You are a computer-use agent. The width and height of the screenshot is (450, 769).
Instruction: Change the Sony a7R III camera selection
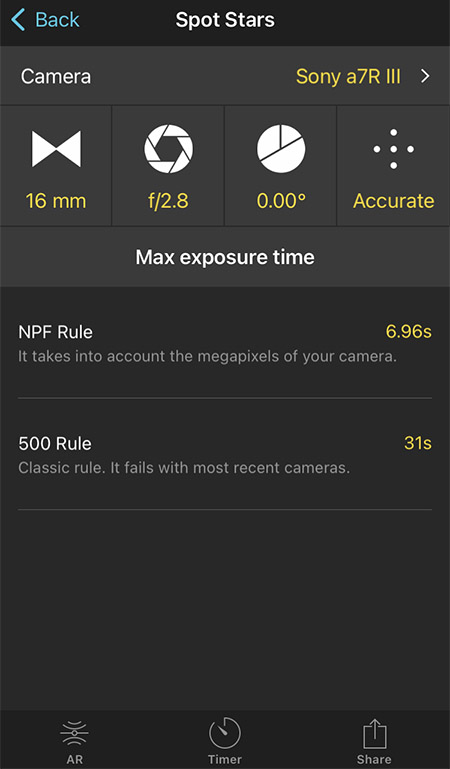click(348, 77)
